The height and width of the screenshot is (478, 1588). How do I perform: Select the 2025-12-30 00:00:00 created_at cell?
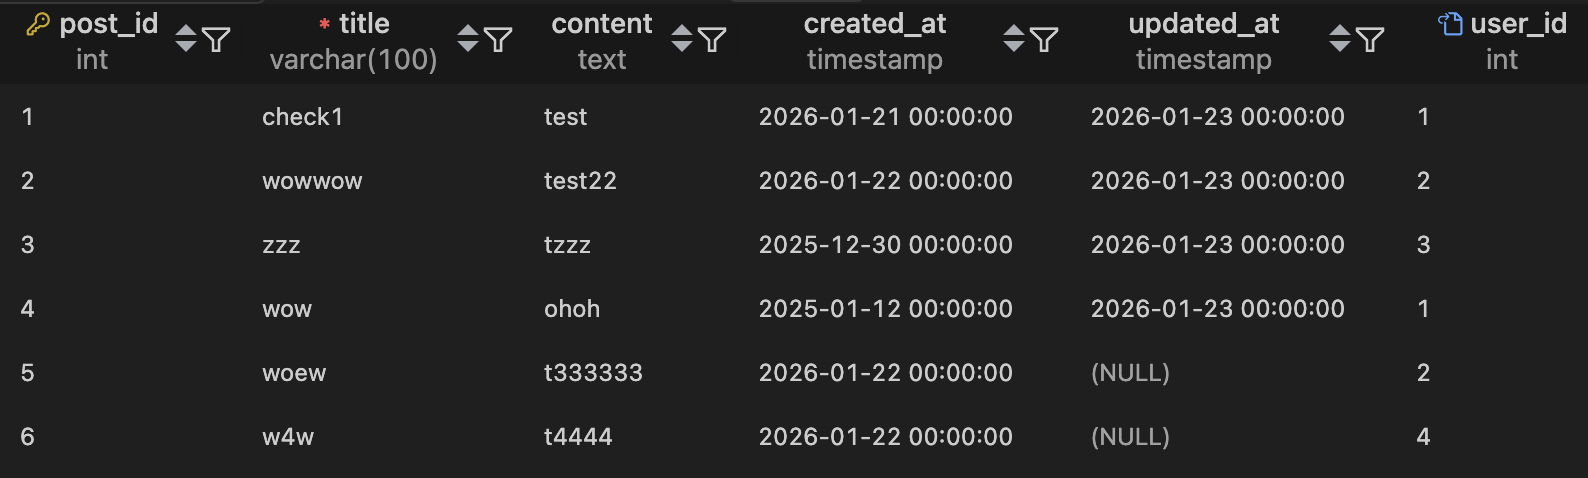(x=886, y=245)
